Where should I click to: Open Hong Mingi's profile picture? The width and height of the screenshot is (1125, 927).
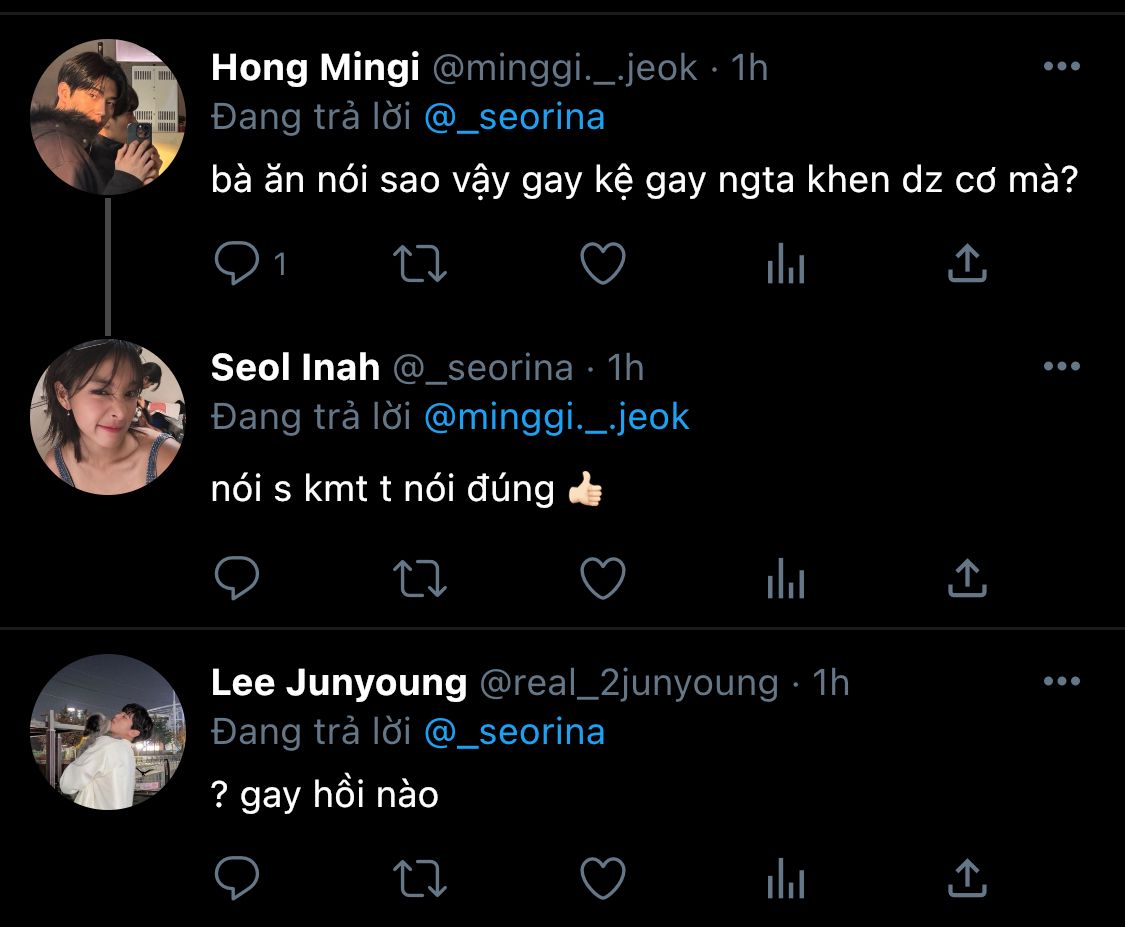pos(108,117)
